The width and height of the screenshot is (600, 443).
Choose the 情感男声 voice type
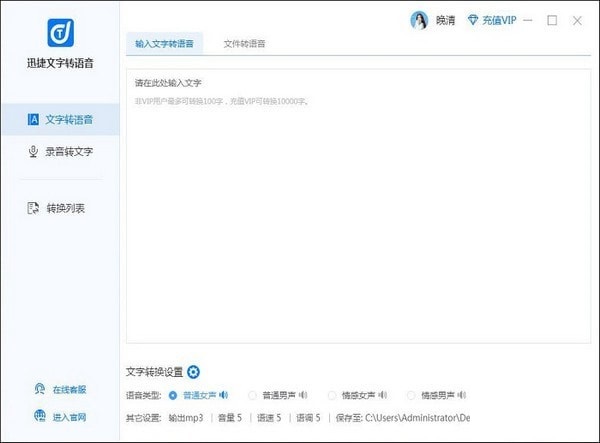[x=413, y=394]
